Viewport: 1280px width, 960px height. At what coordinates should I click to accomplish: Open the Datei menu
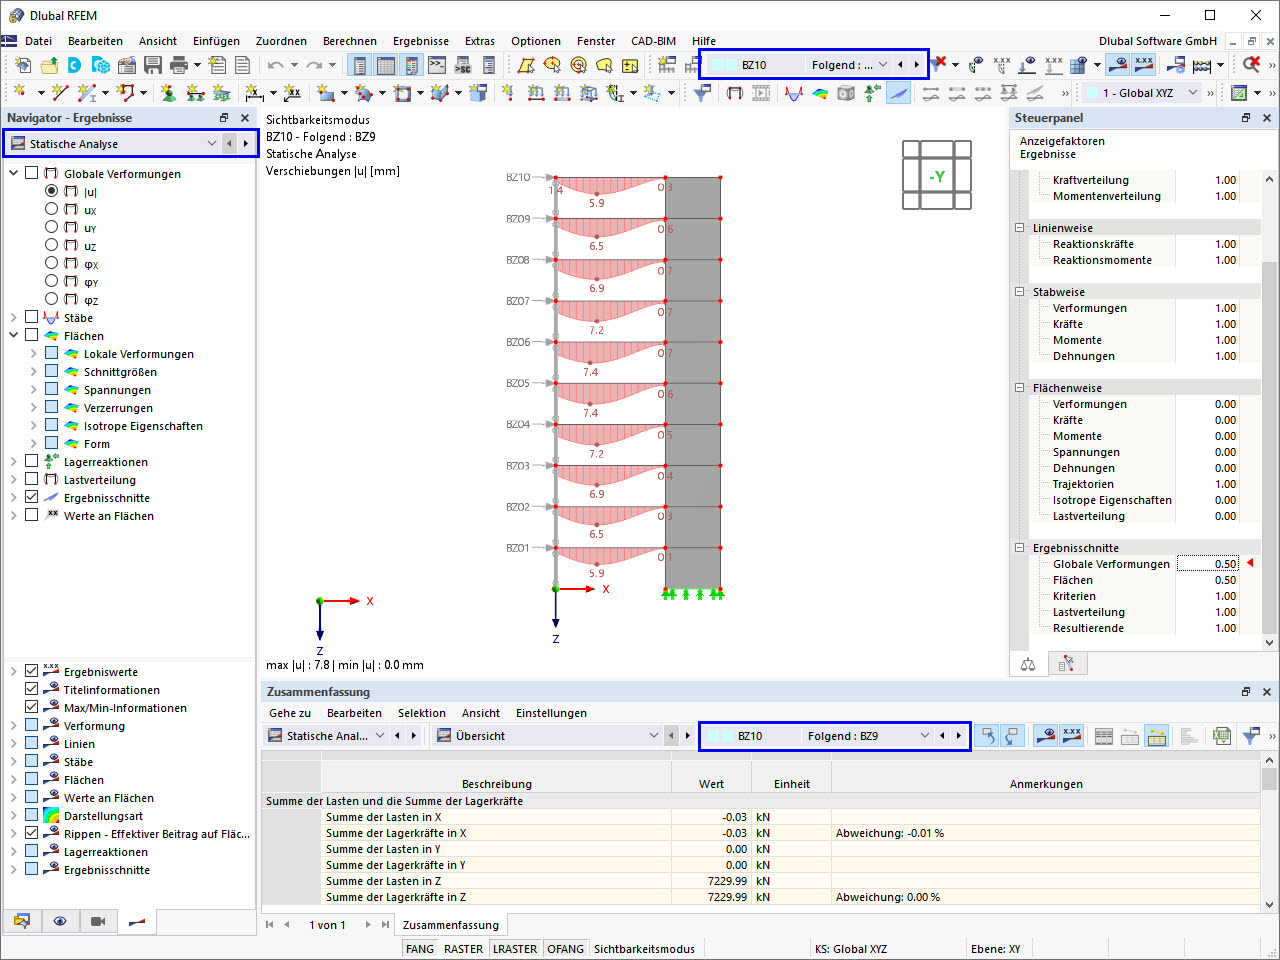click(x=39, y=41)
